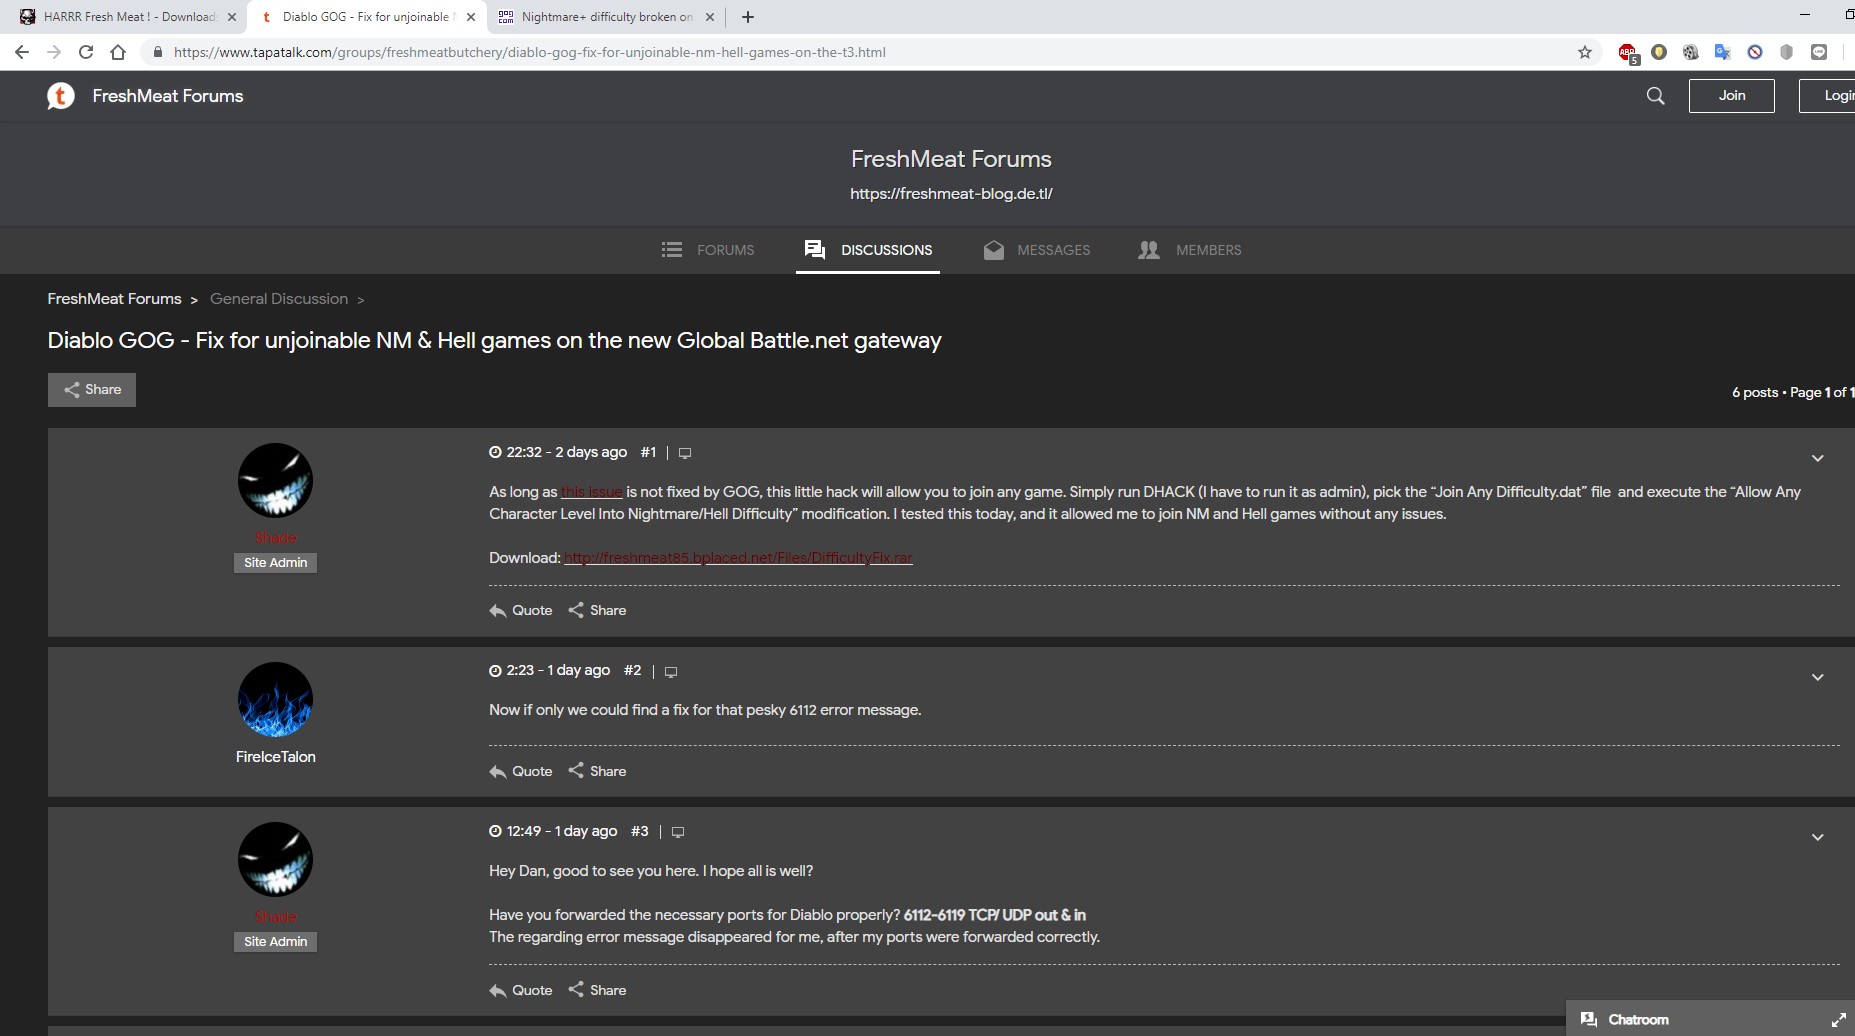Click the #1 post number link

pos(648,452)
